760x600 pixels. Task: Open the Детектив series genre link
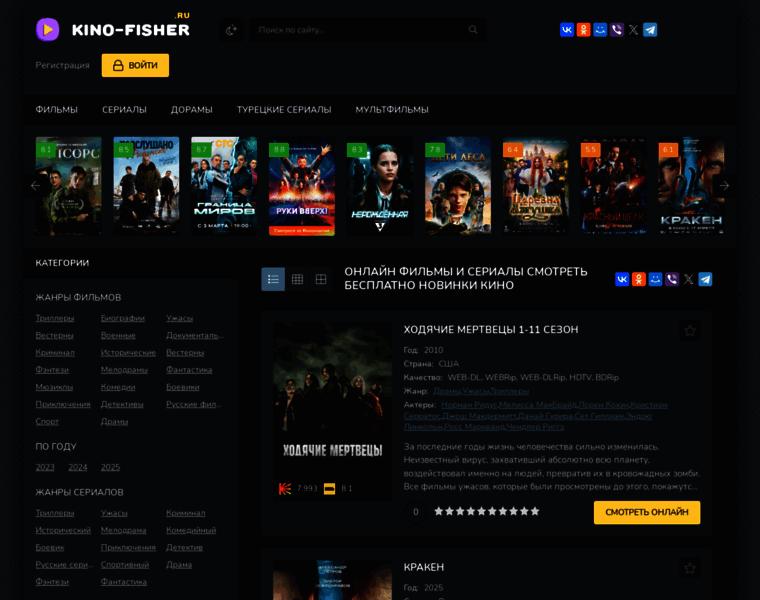click(184, 548)
